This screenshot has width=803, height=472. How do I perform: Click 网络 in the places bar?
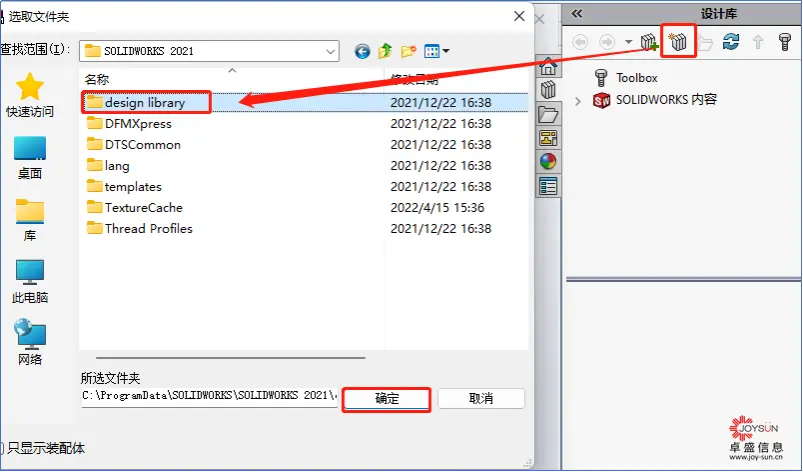click(30, 342)
